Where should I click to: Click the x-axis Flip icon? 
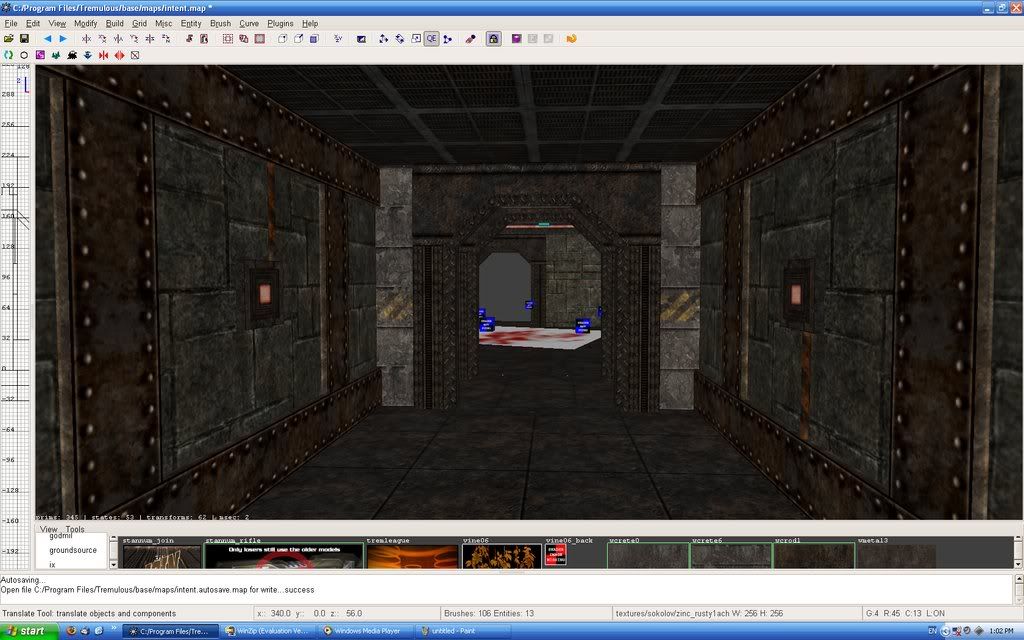[86, 39]
